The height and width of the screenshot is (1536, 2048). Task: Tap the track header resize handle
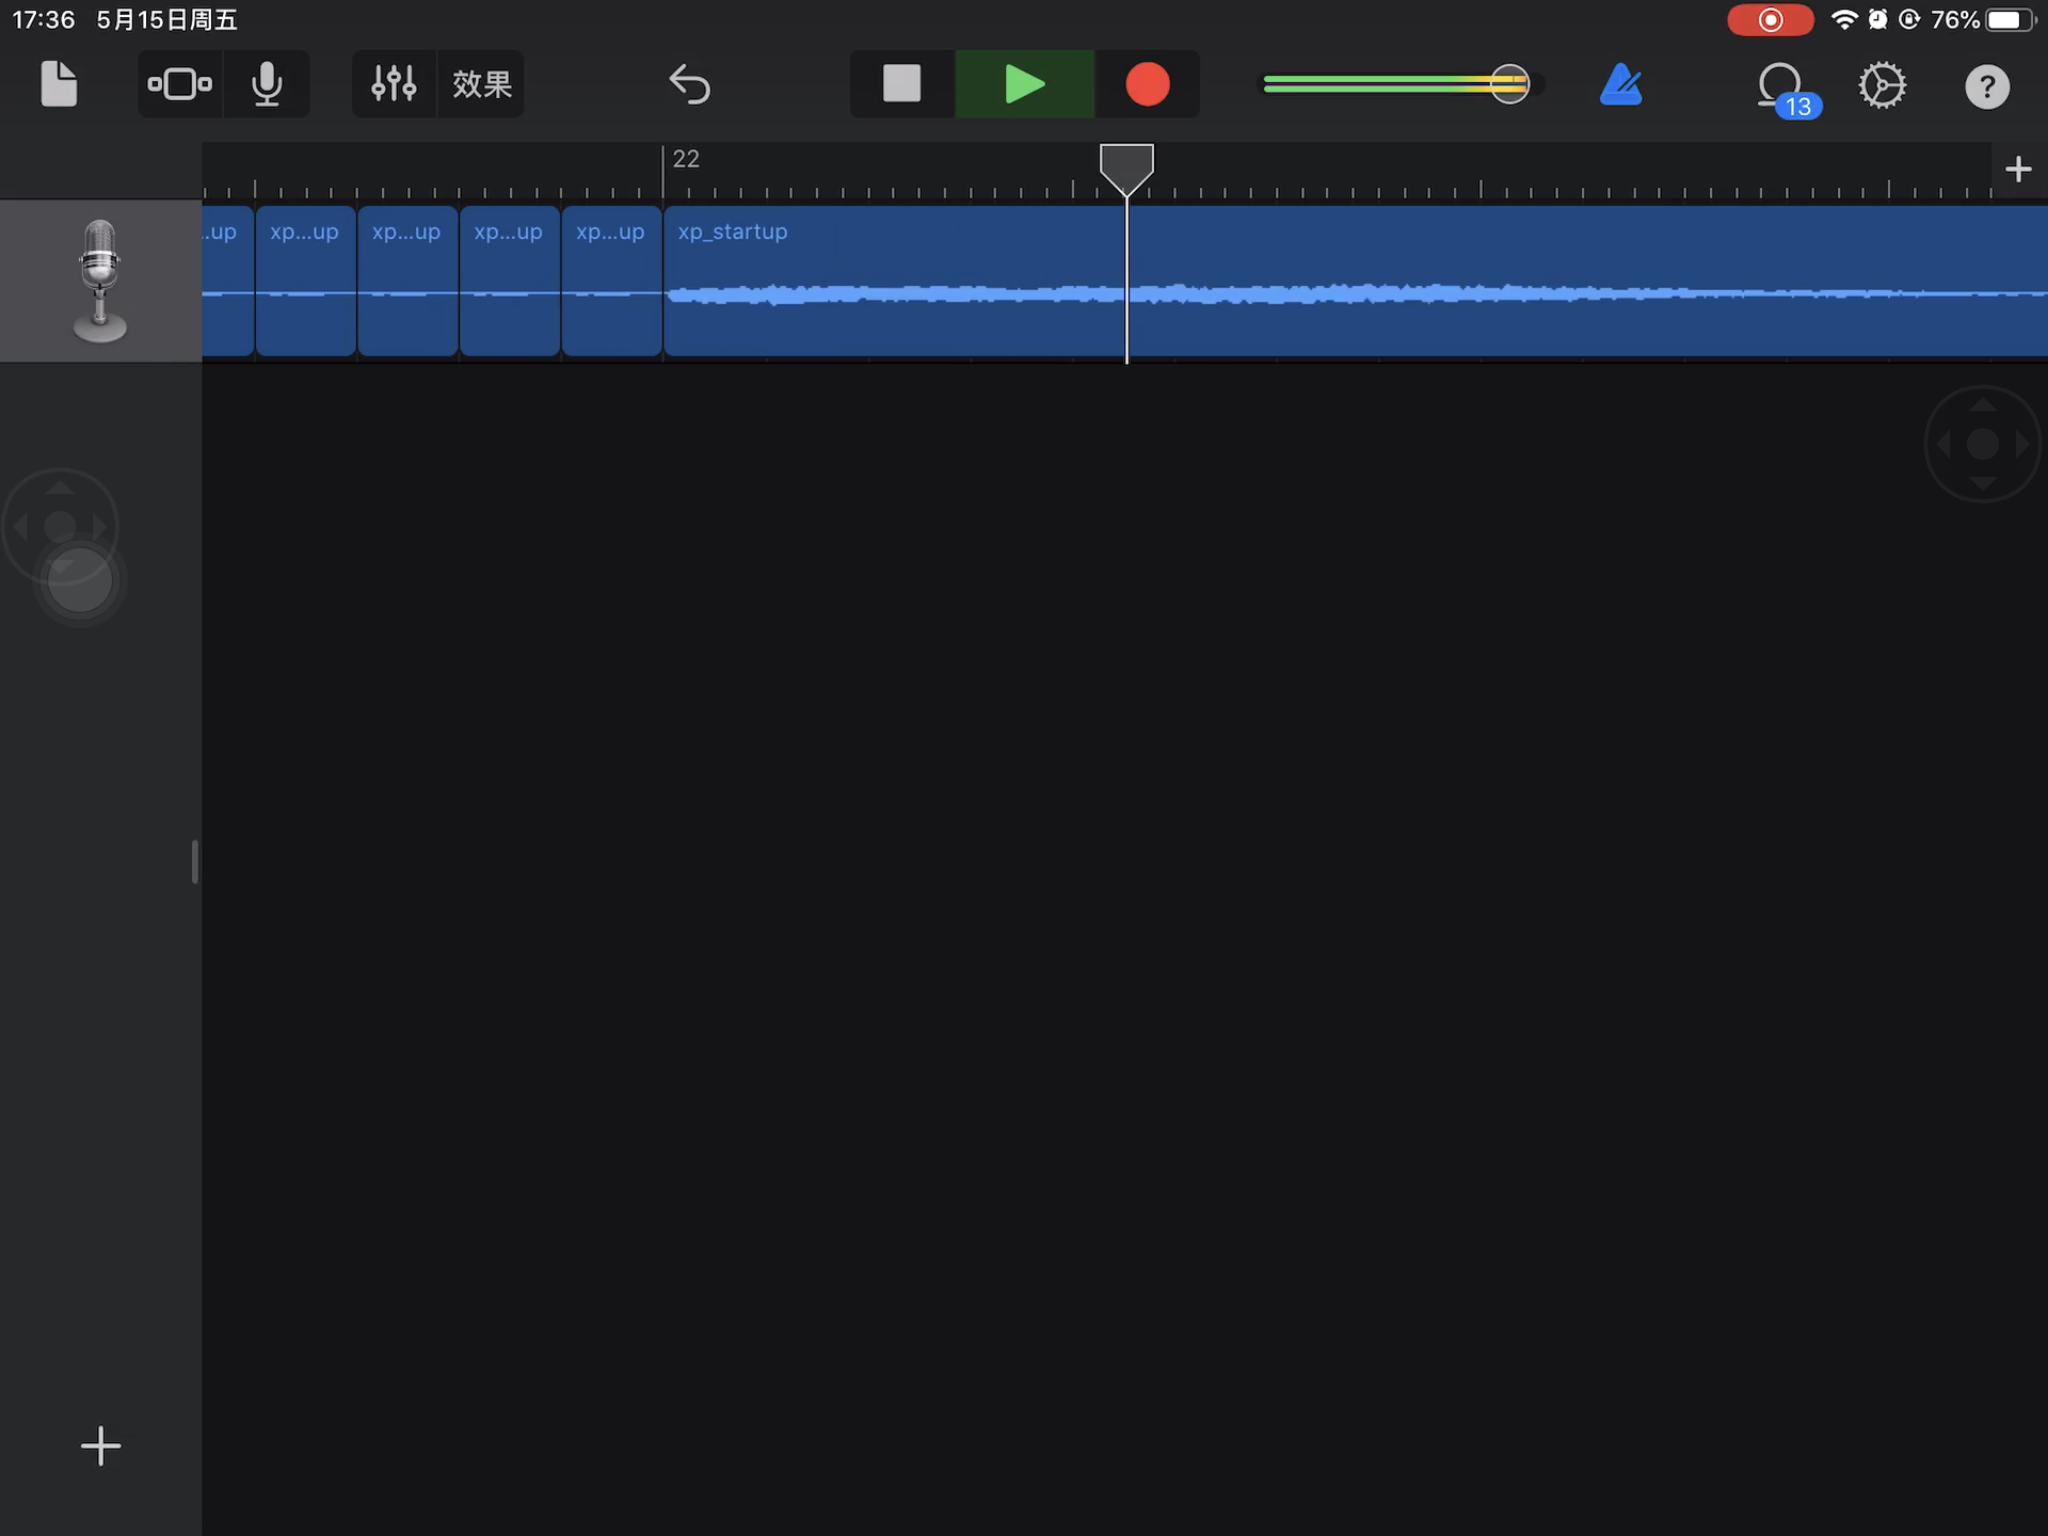[194, 861]
